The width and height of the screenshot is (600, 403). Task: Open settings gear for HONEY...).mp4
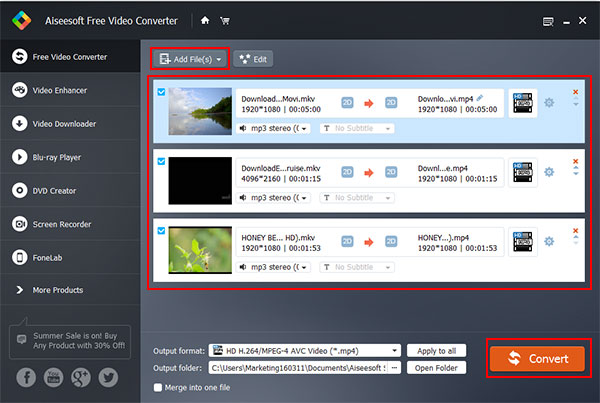549,241
